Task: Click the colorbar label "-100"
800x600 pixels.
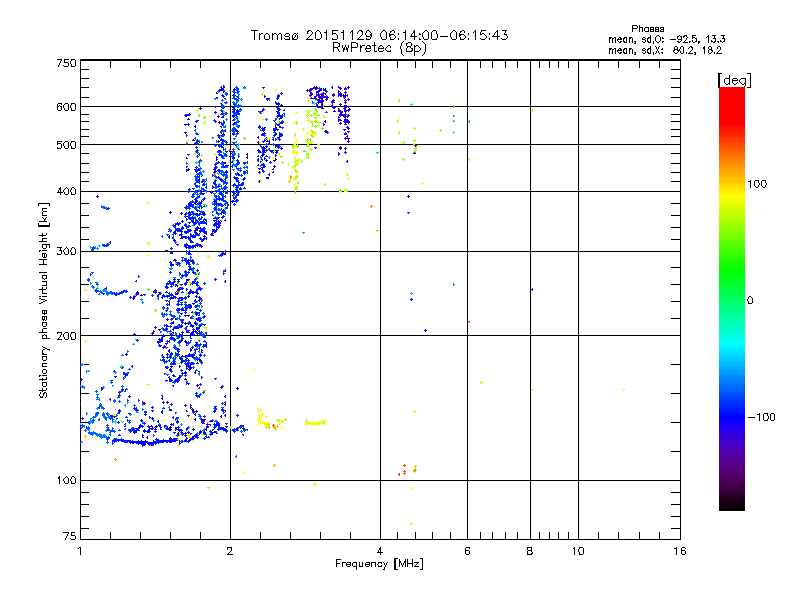Action: coord(762,417)
